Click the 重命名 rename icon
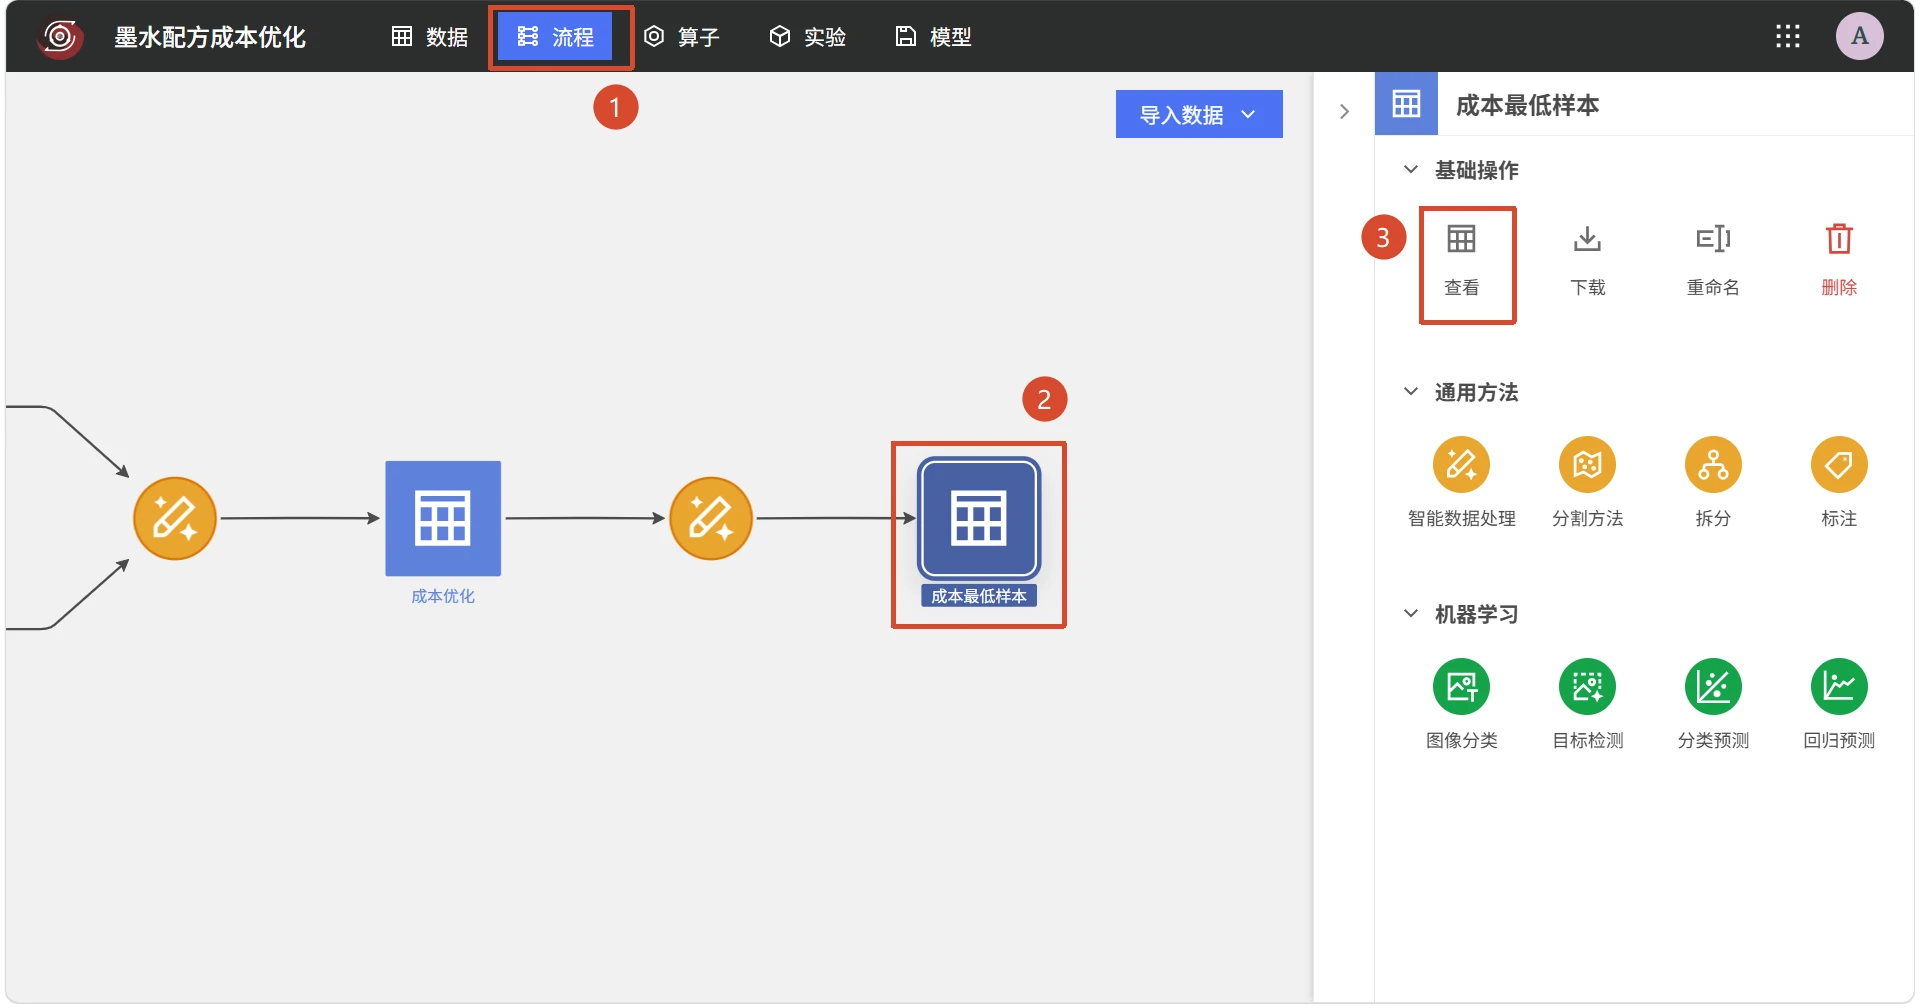The height and width of the screenshot is (1008, 1920). (x=1713, y=240)
